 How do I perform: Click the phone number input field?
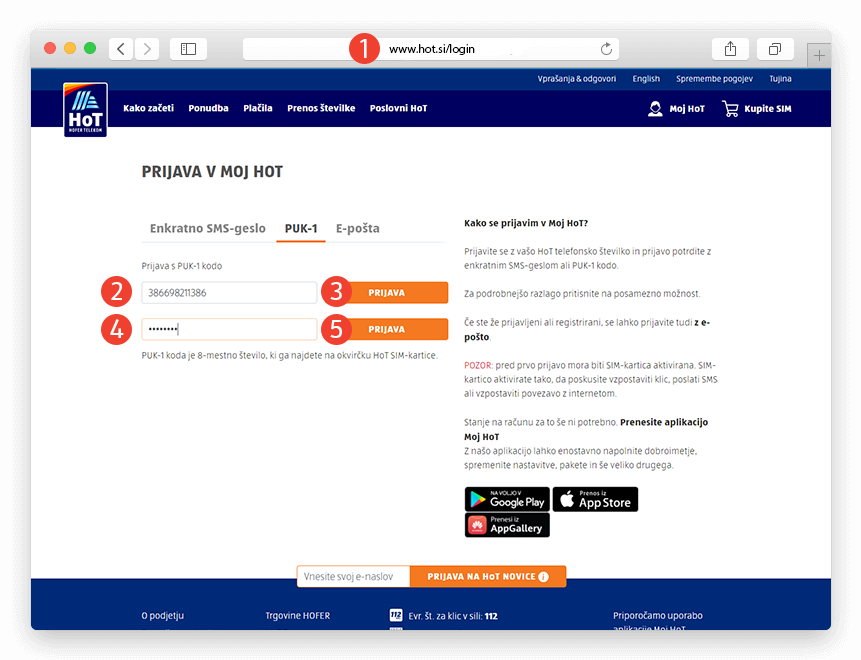click(x=229, y=293)
